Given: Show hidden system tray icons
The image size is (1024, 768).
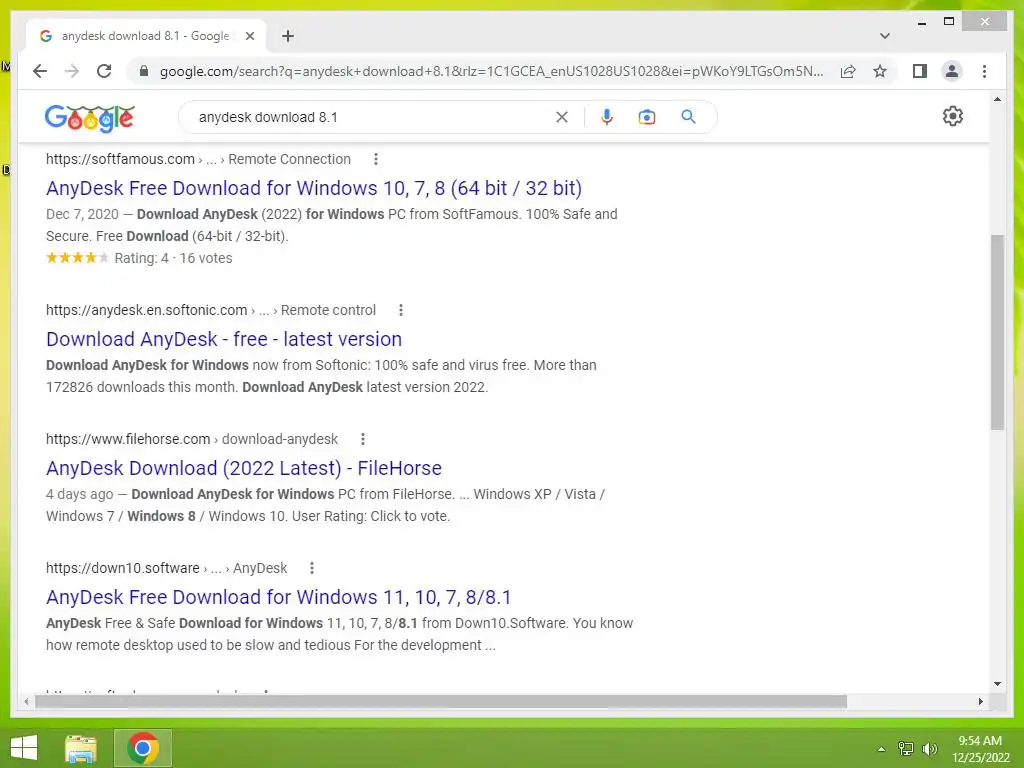Looking at the screenshot, I should click(x=881, y=749).
